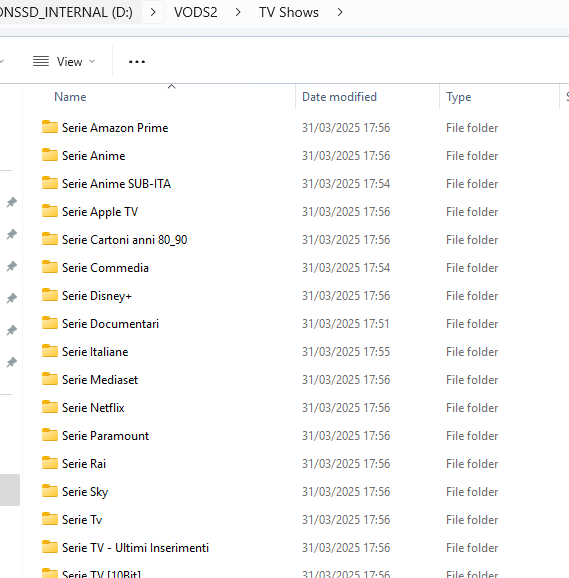The height and width of the screenshot is (578, 569).
Task: Select the Serie Cartoni anni 80_90 name
Action: pos(125,240)
